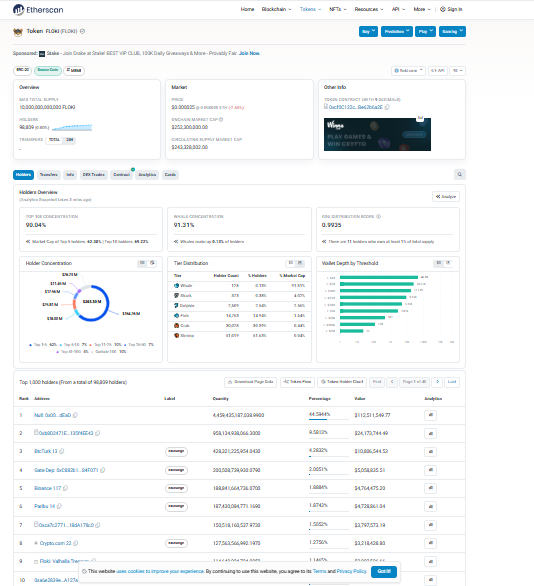Switch to the Transfers tab
The image size is (534, 586).
click(49, 175)
